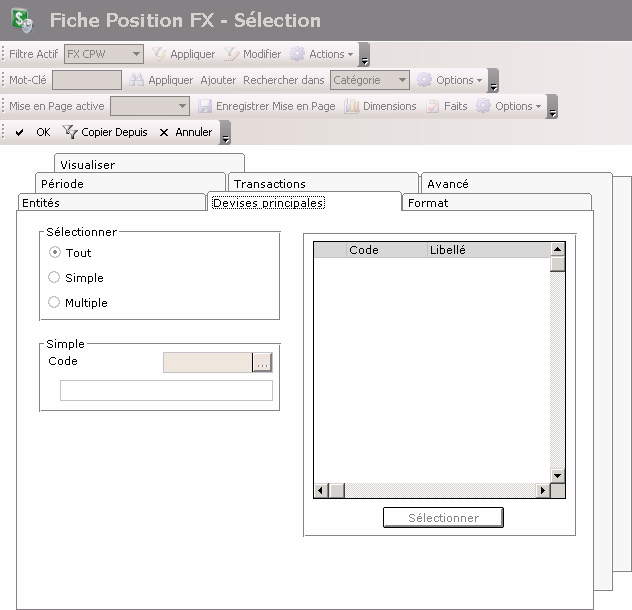Click the Appliquer filter icon
This screenshot has height=610, width=632.
(x=159, y=54)
